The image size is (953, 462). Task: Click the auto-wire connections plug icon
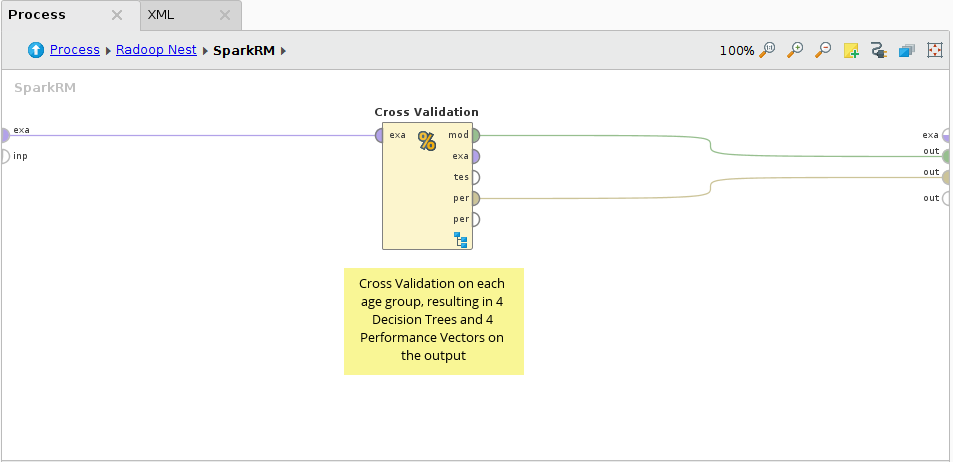pyautogui.click(x=879, y=49)
